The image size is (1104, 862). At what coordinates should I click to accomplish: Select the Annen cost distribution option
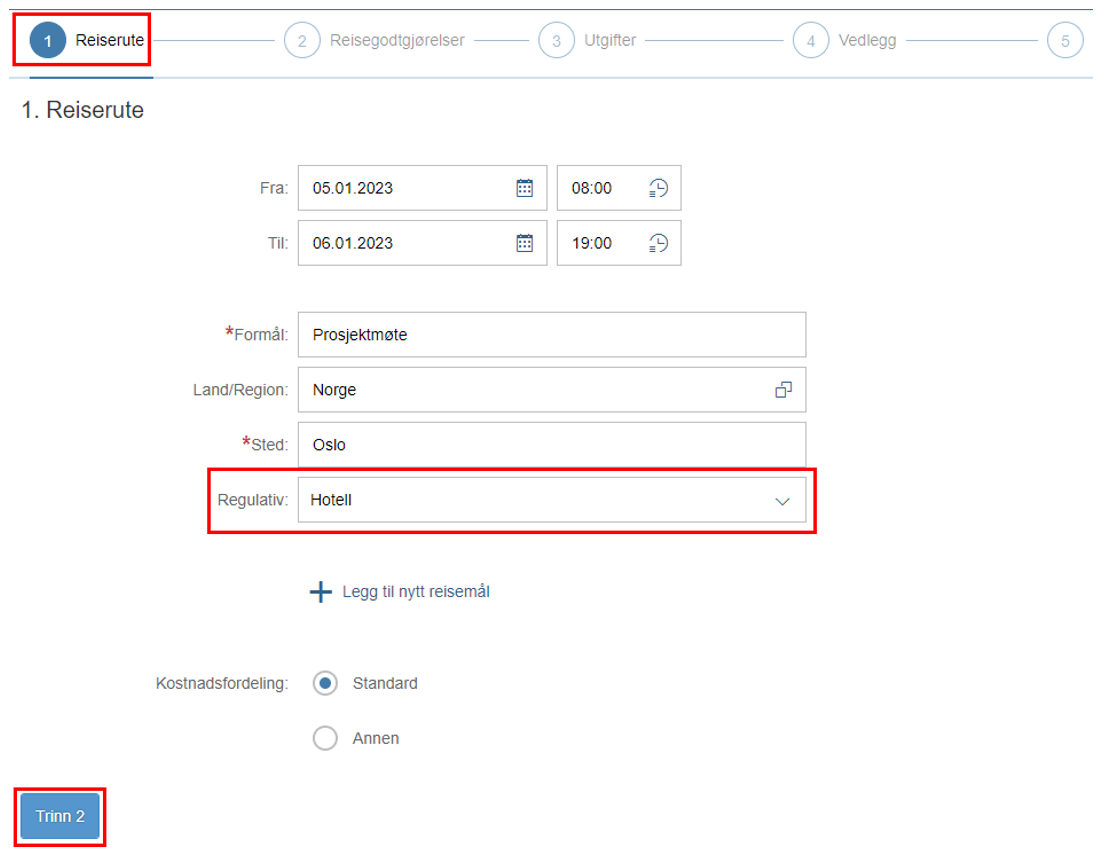pyautogui.click(x=325, y=738)
